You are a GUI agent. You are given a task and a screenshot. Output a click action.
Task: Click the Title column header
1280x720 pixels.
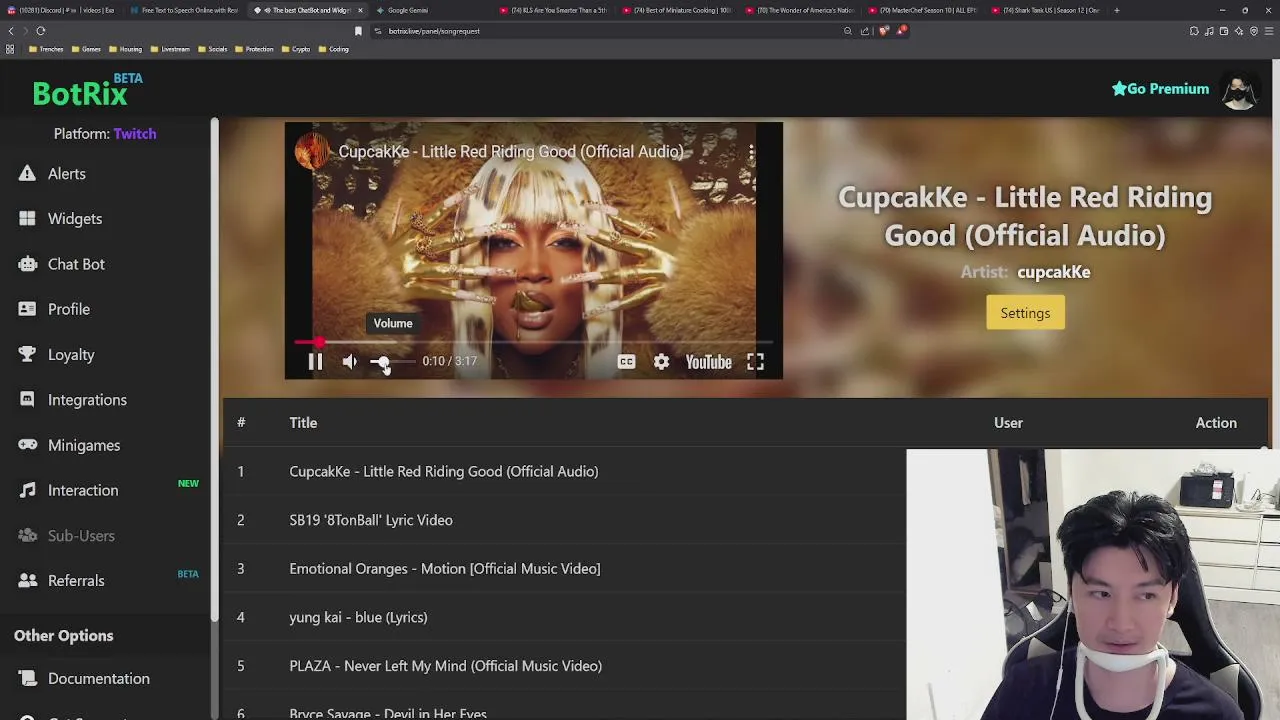coord(303,423)
